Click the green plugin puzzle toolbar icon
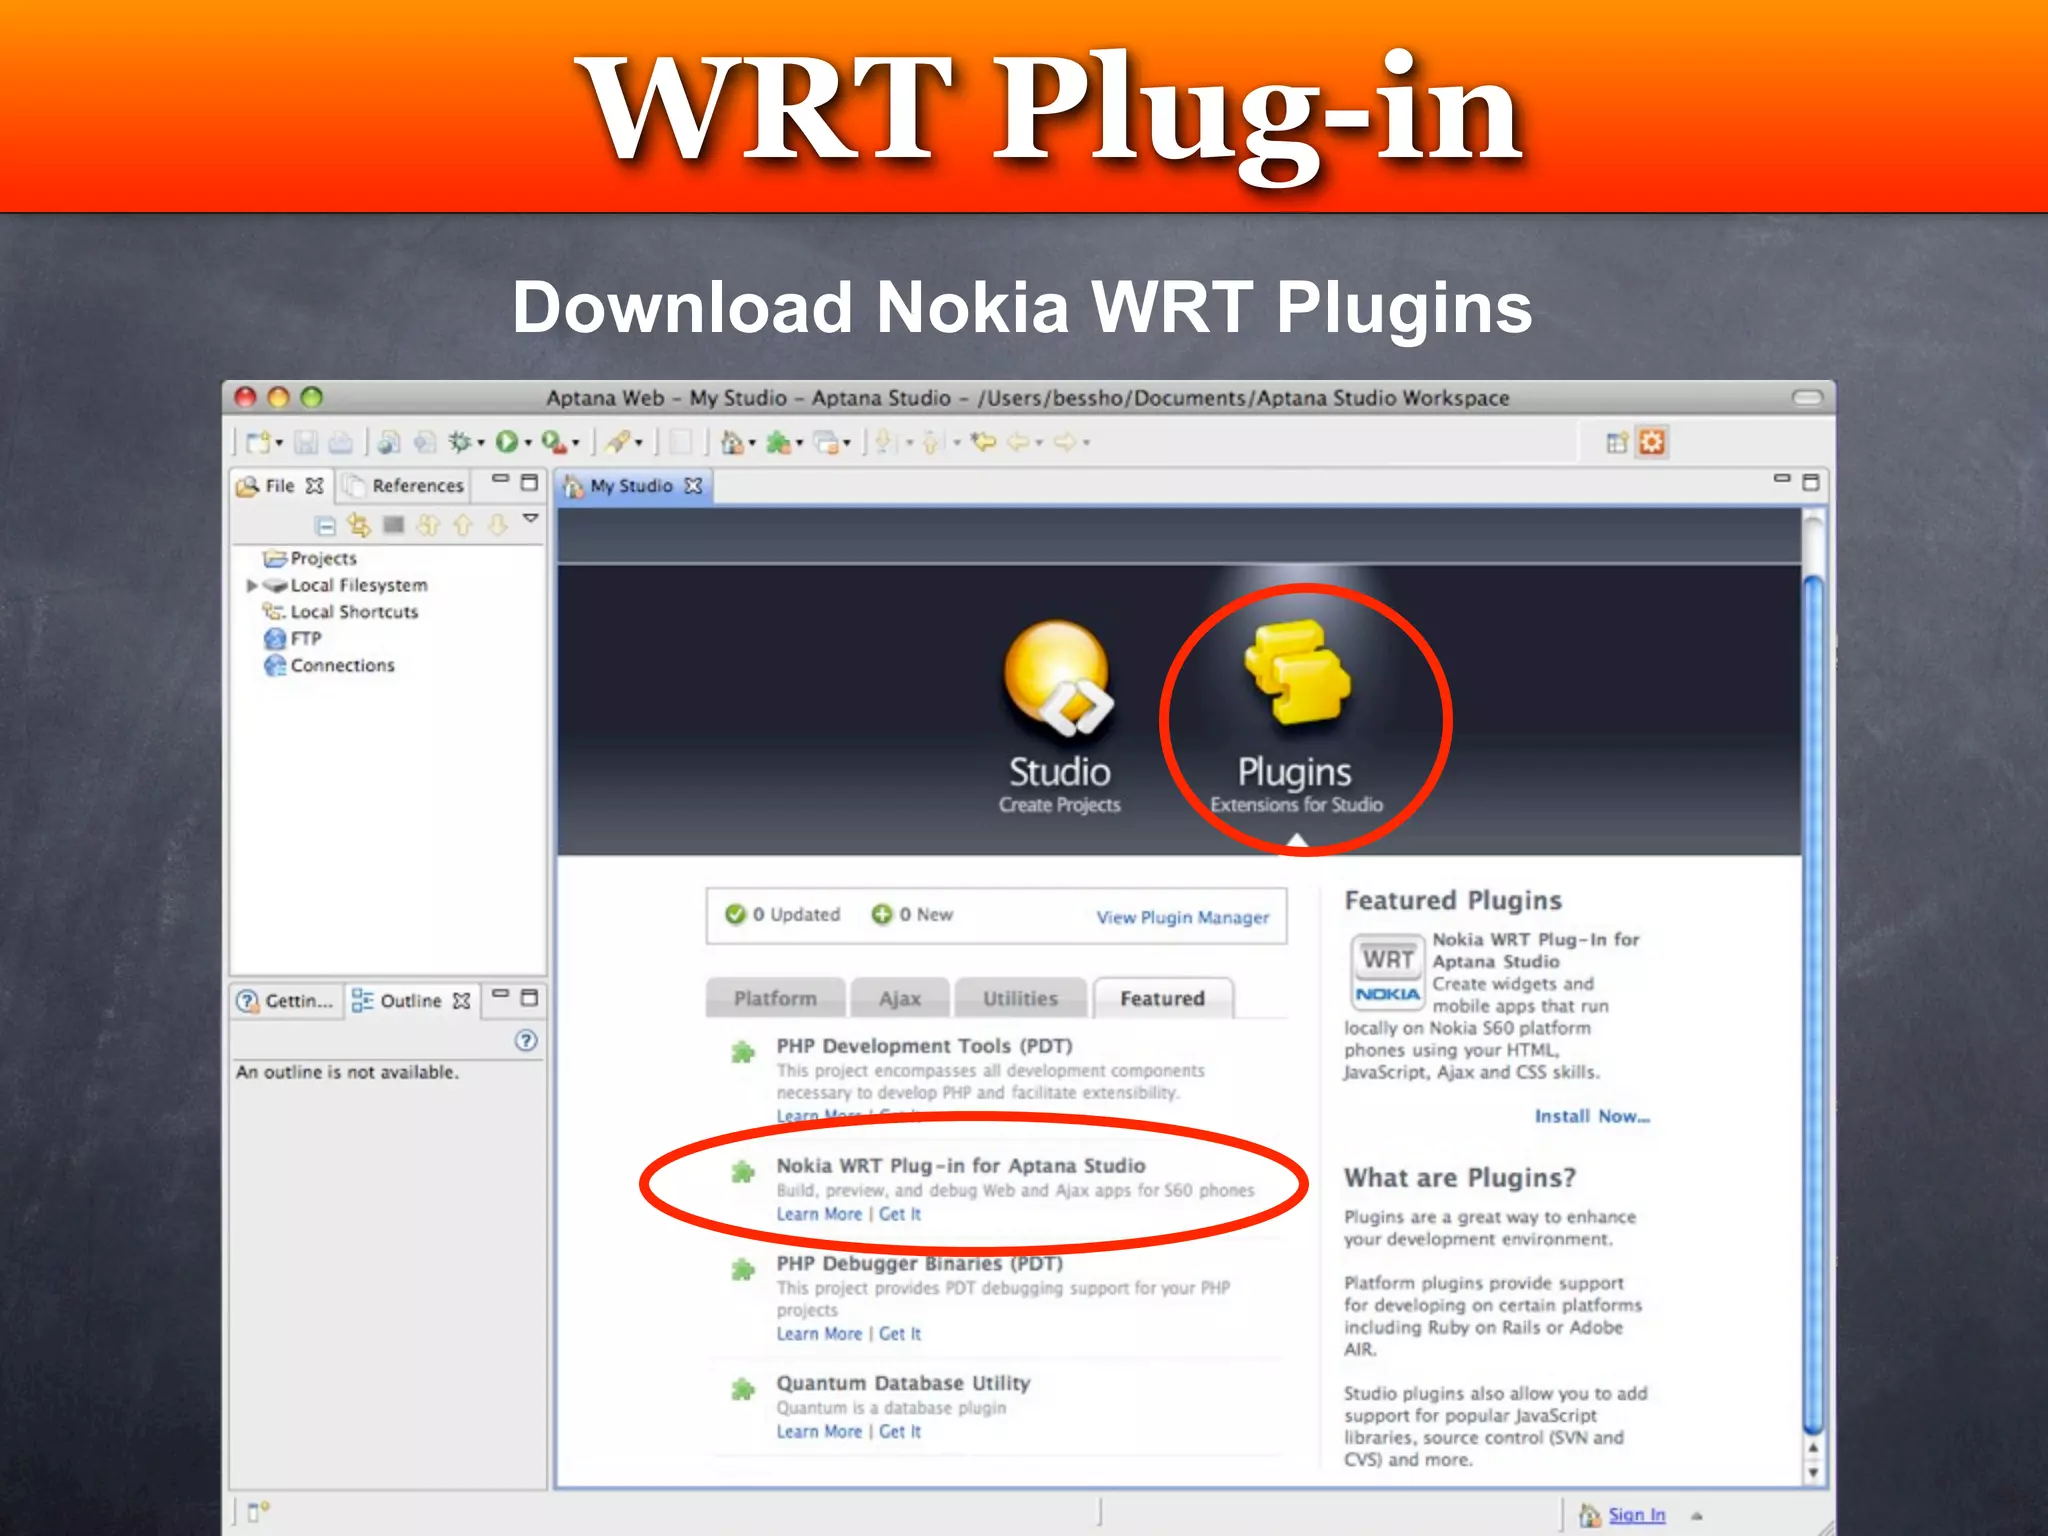This screenshot has height=1536, width=2048. (779, 442)
